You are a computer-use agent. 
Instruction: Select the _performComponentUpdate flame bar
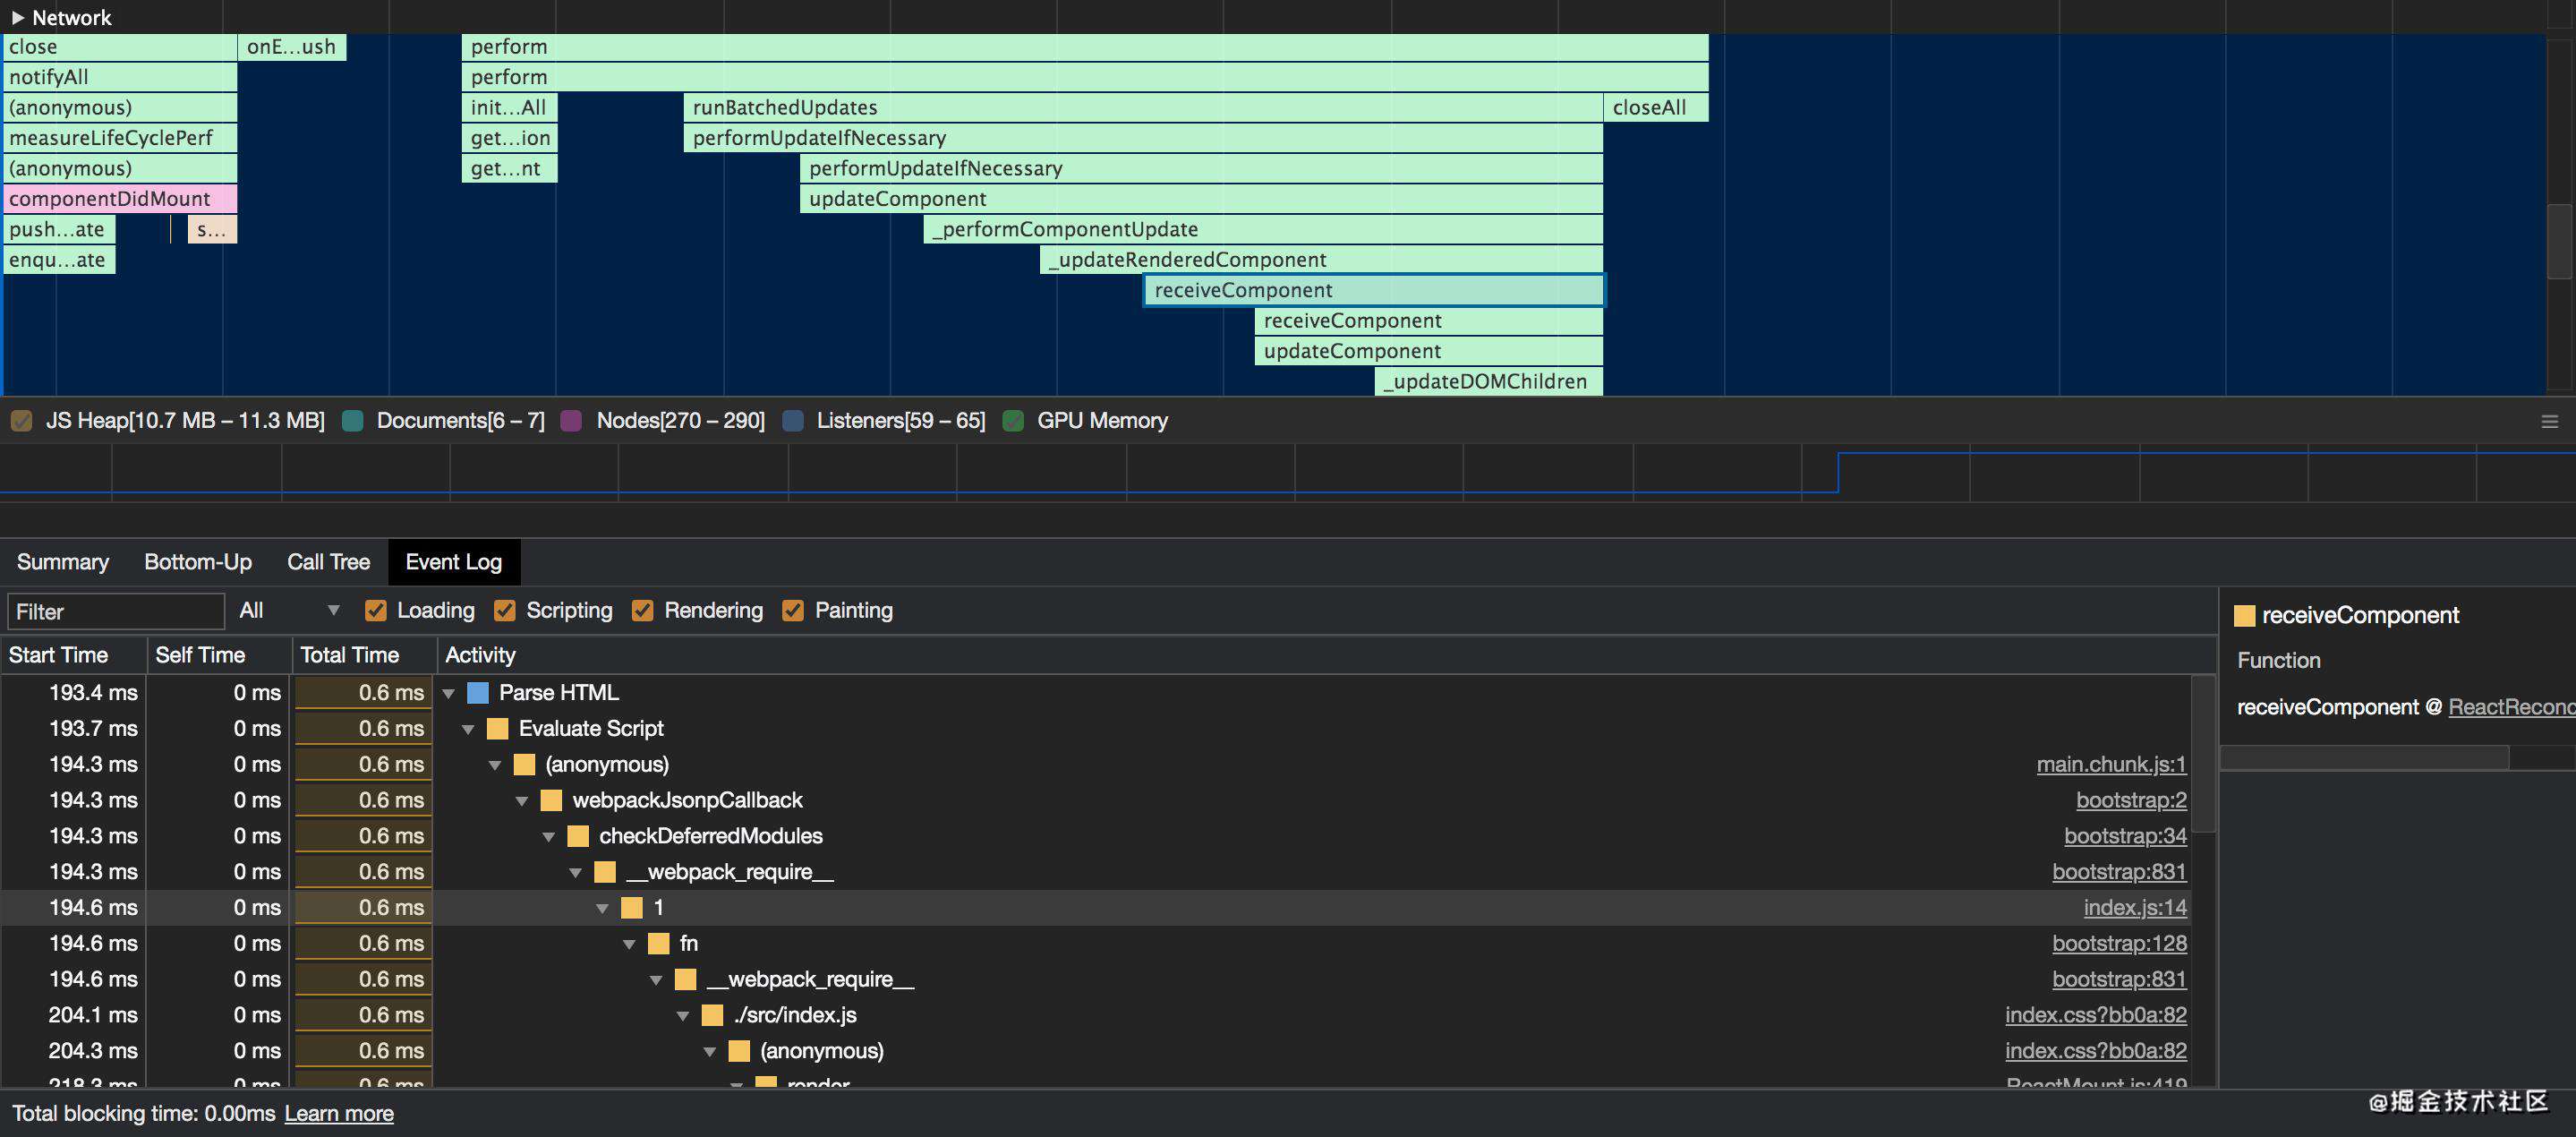pos(1263,229)
